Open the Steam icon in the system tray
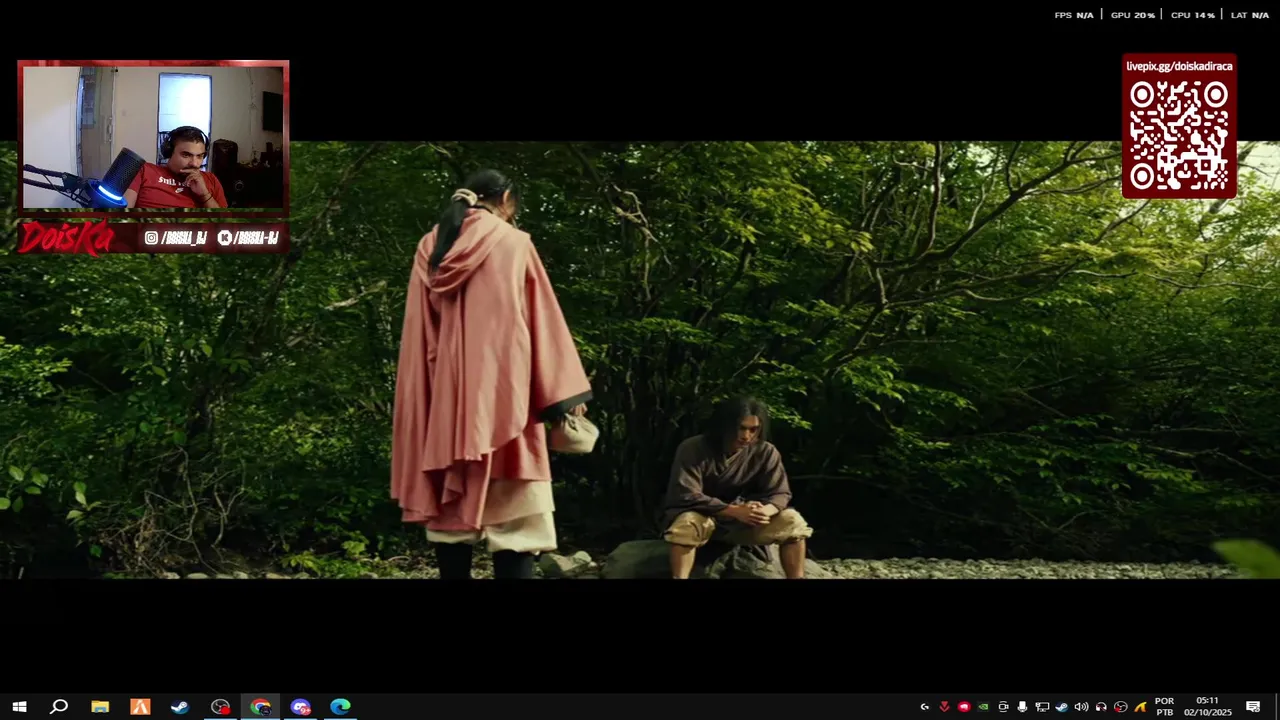Viewport: 1280px width, 720px height. [1061, 707]
